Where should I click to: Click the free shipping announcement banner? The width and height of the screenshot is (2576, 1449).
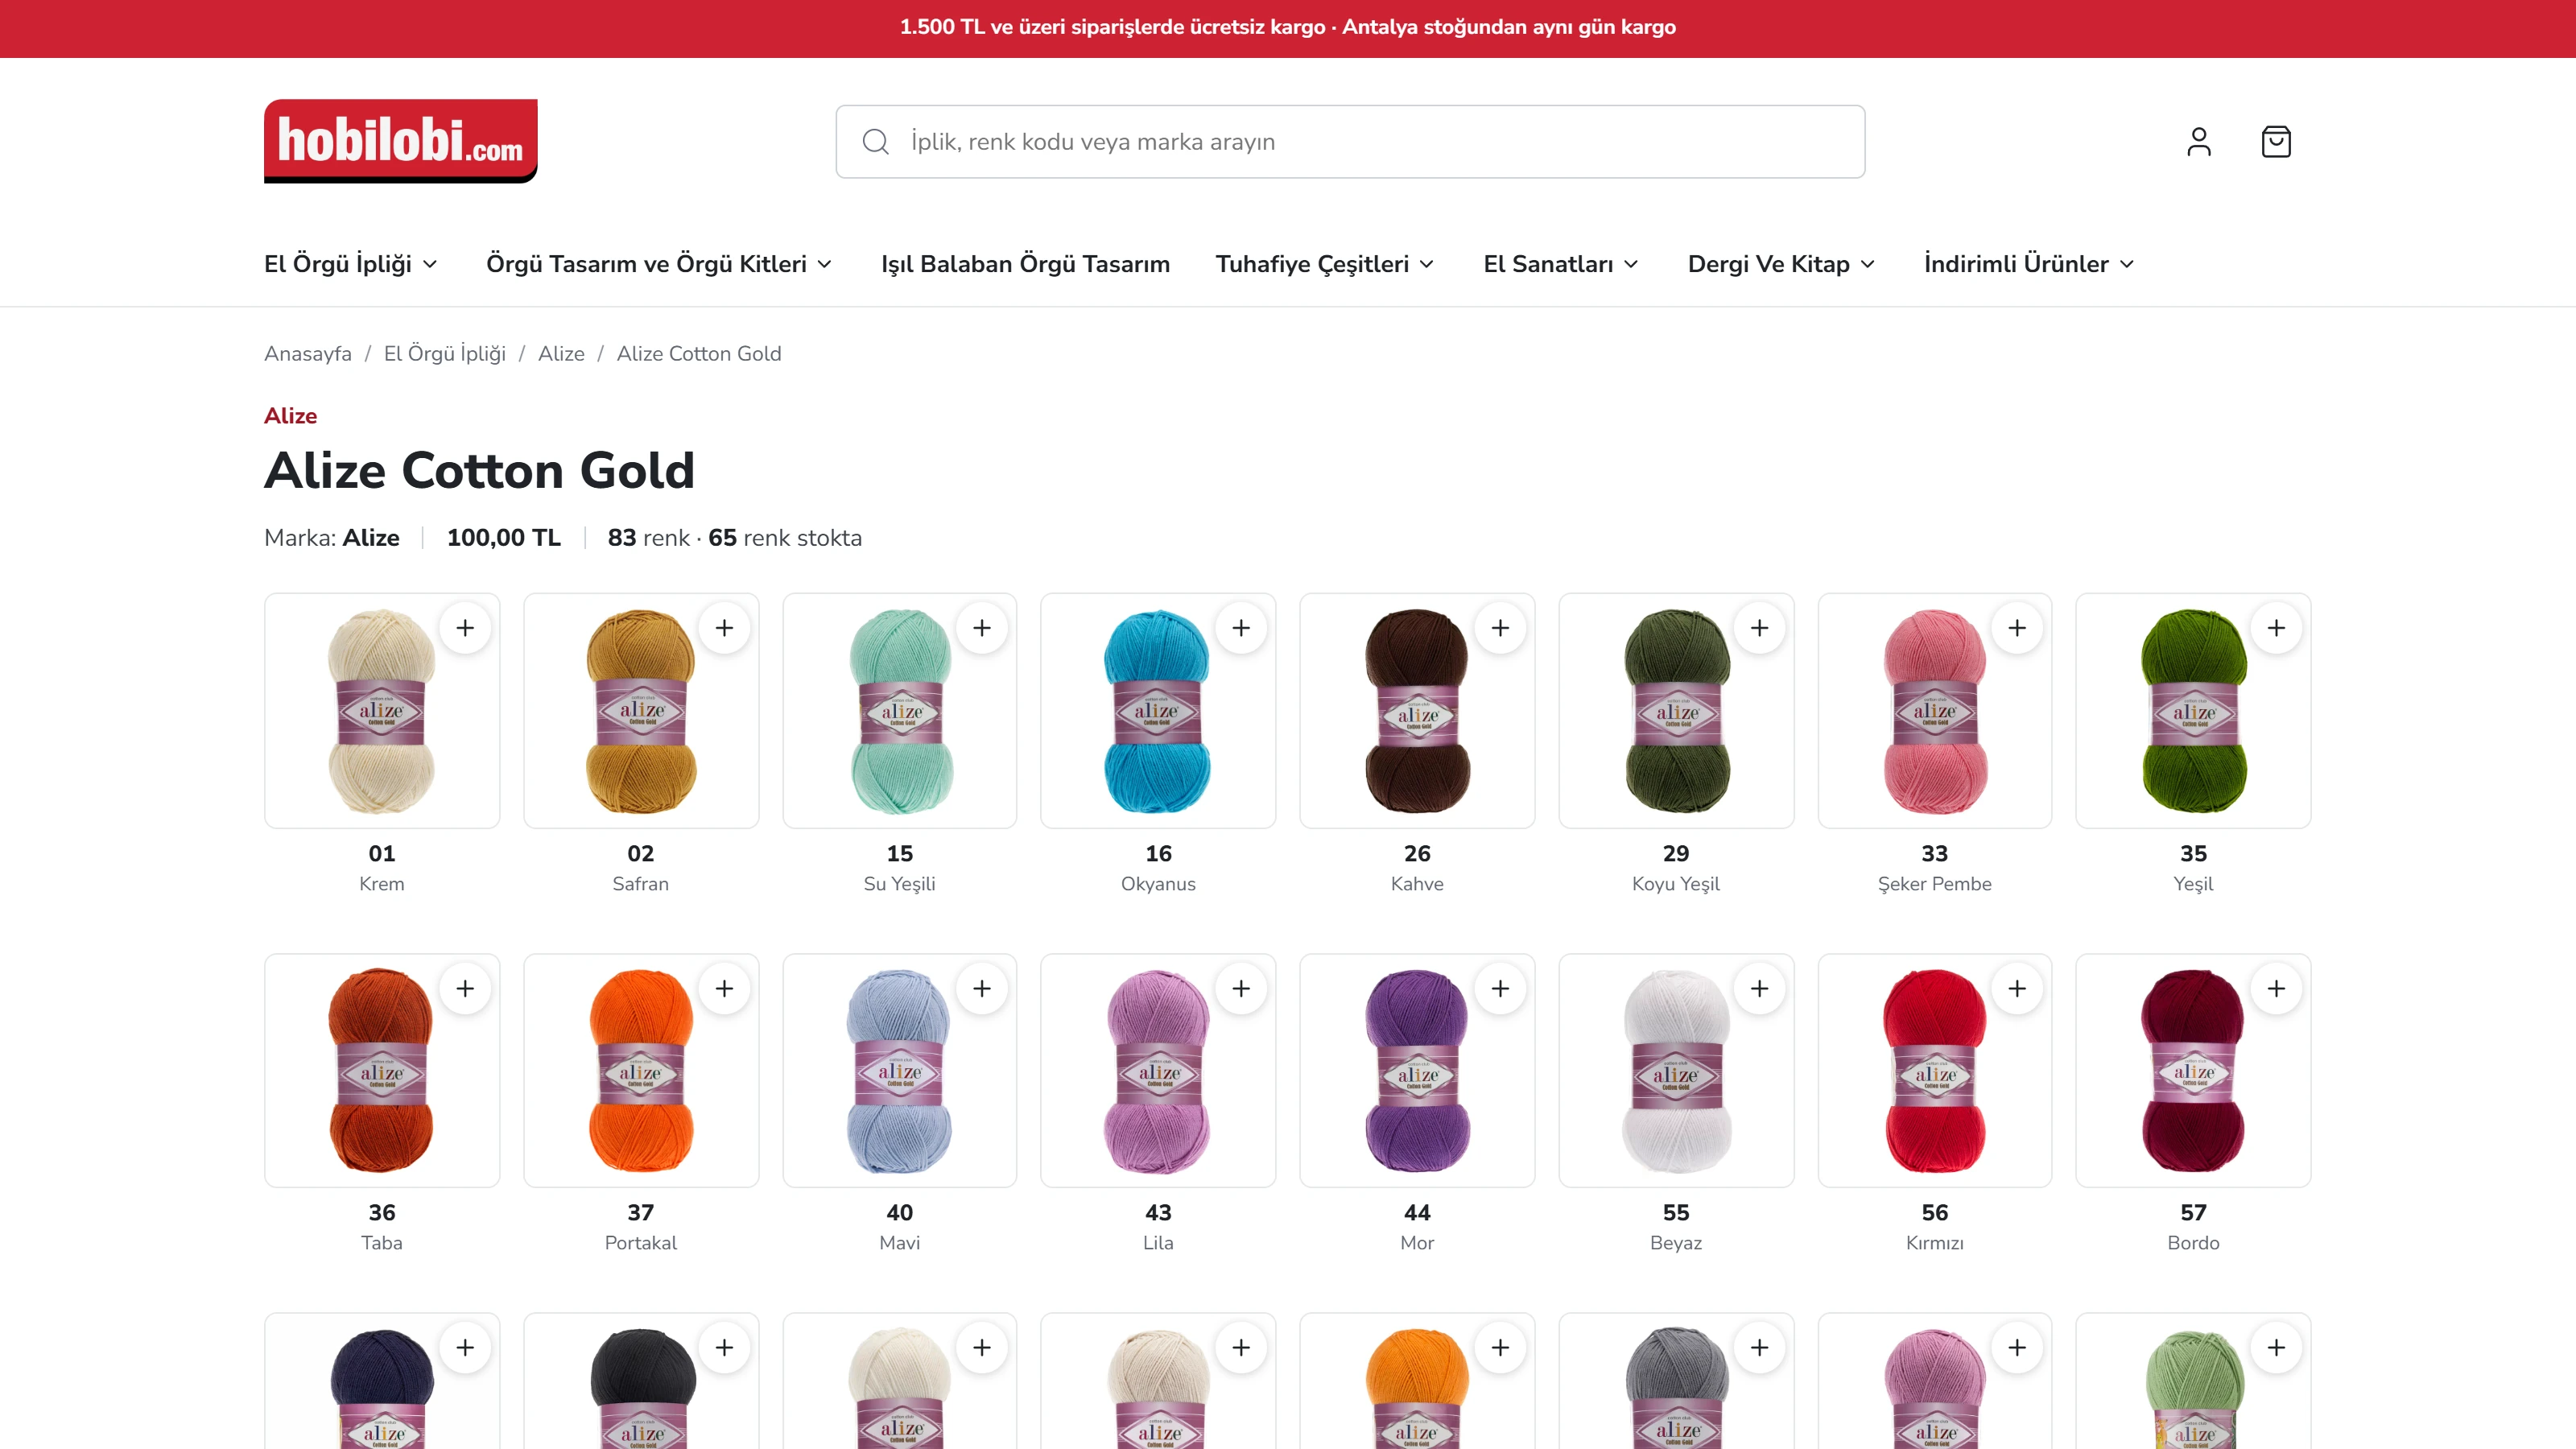tap(1288, 28)
